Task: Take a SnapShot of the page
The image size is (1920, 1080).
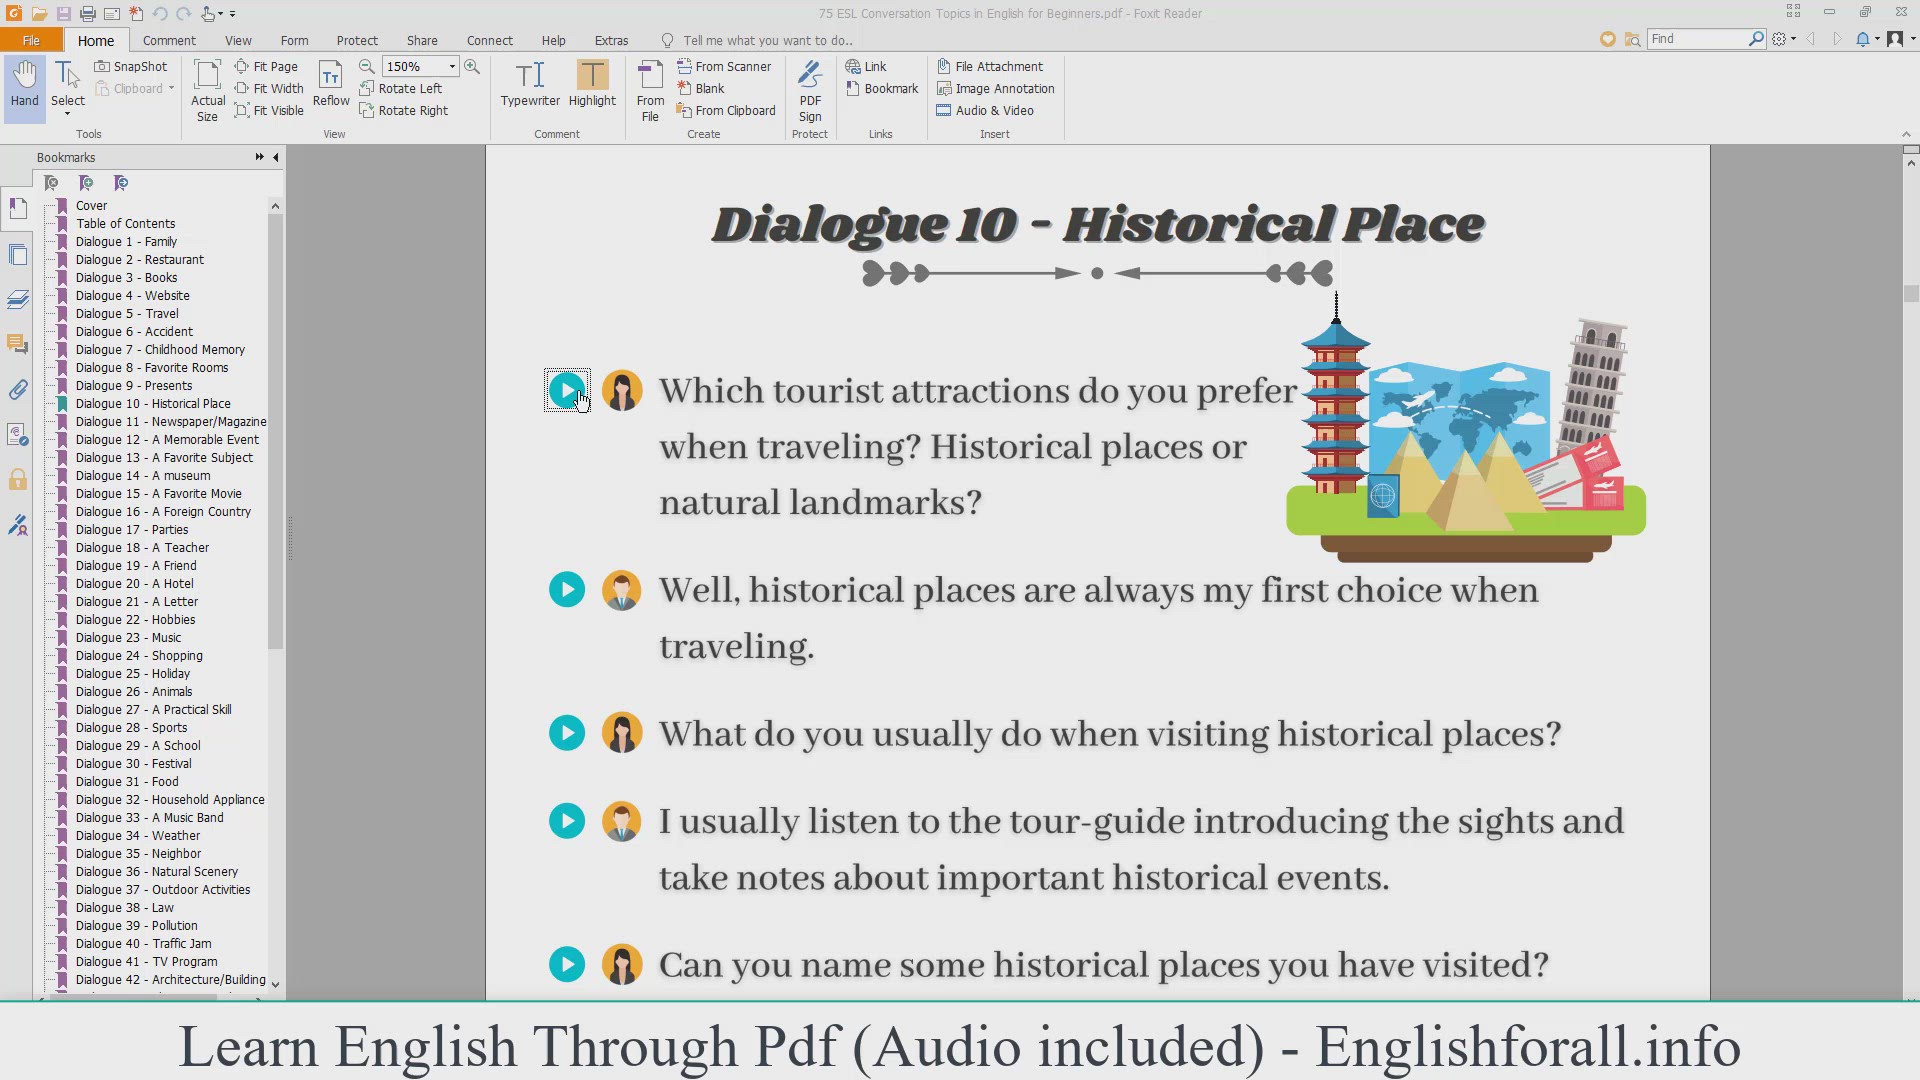Action: [x=131, y=66]
